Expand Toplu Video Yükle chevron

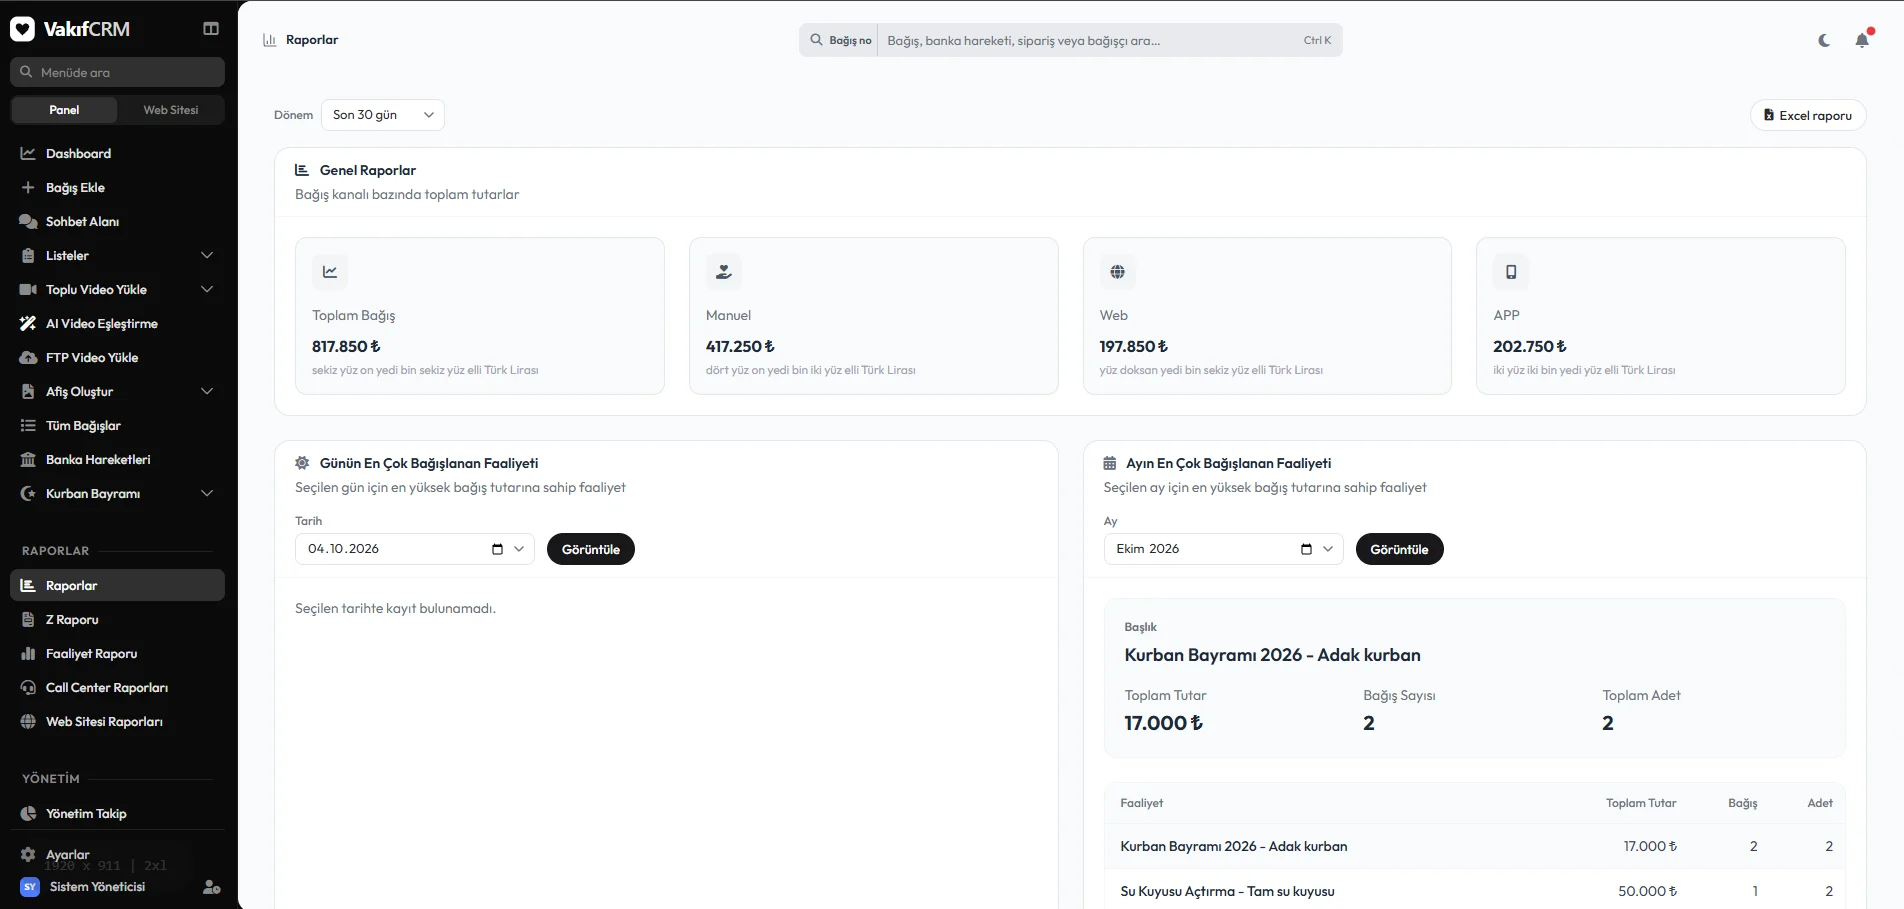(x=207, y=289)
